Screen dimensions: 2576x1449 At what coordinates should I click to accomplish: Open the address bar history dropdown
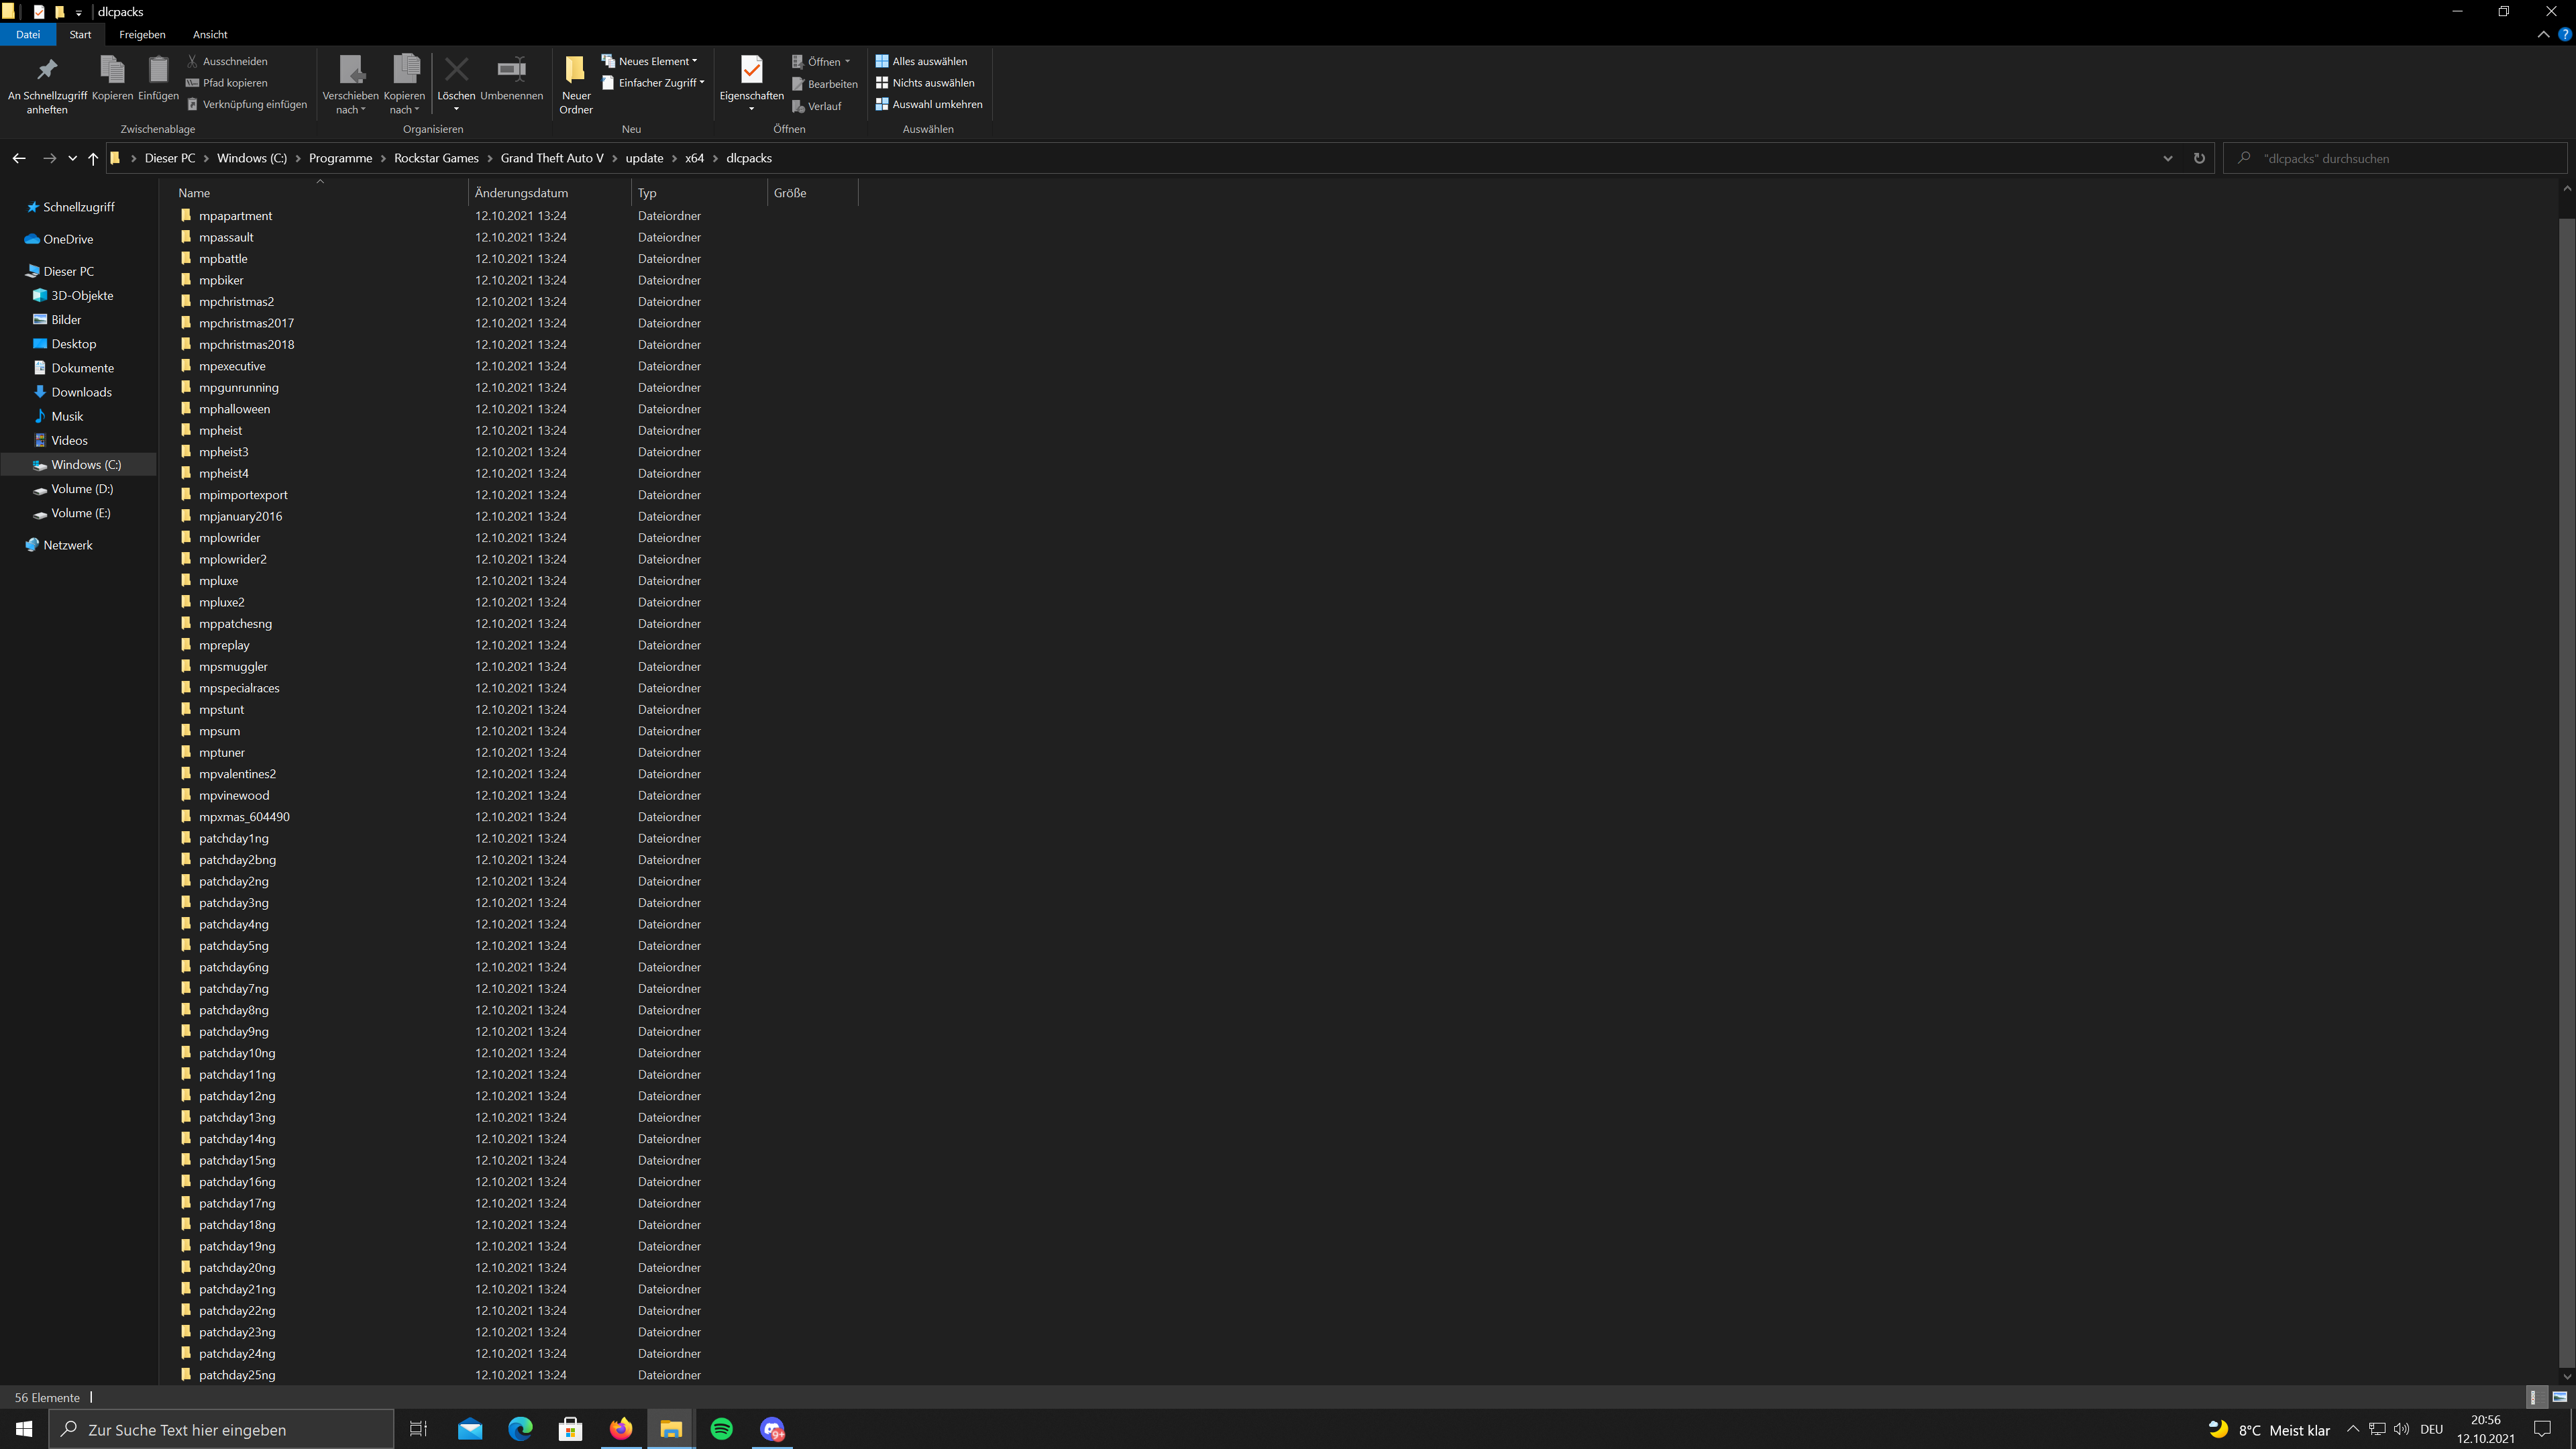point(2167,158)
